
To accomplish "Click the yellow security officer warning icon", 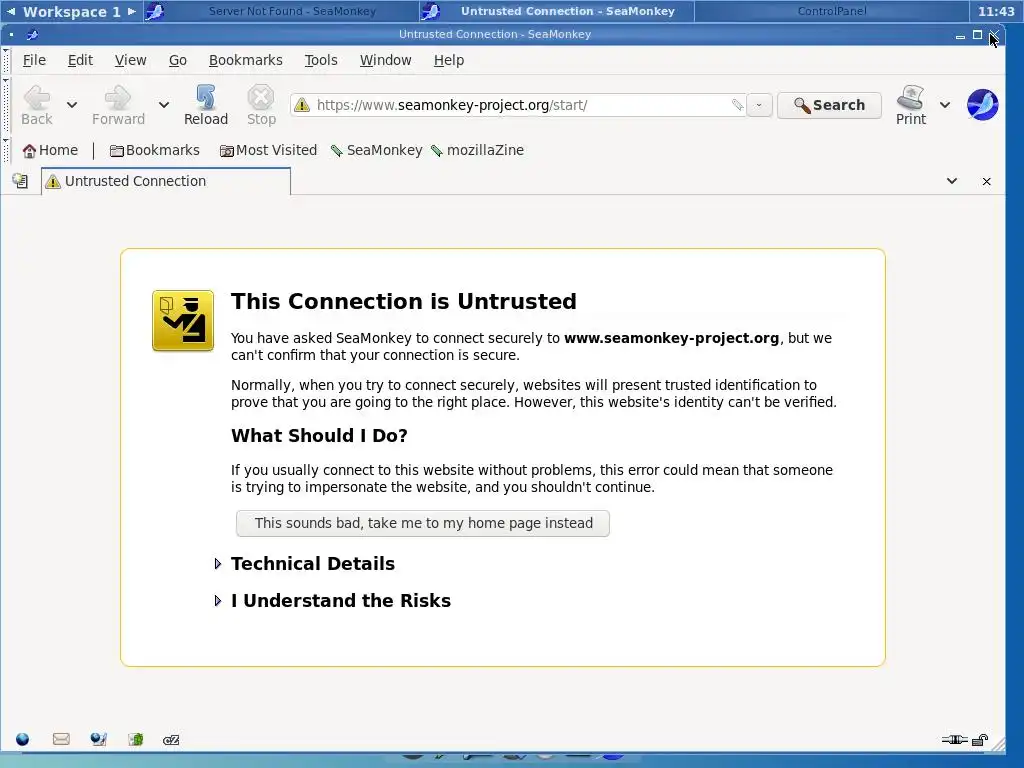I will pyautogui.click(x=183, y=321).
